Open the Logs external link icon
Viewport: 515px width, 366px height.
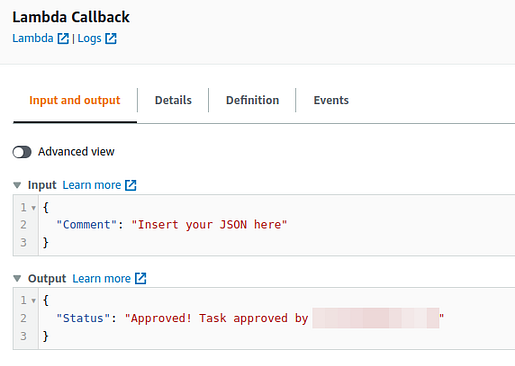[111, 38]
